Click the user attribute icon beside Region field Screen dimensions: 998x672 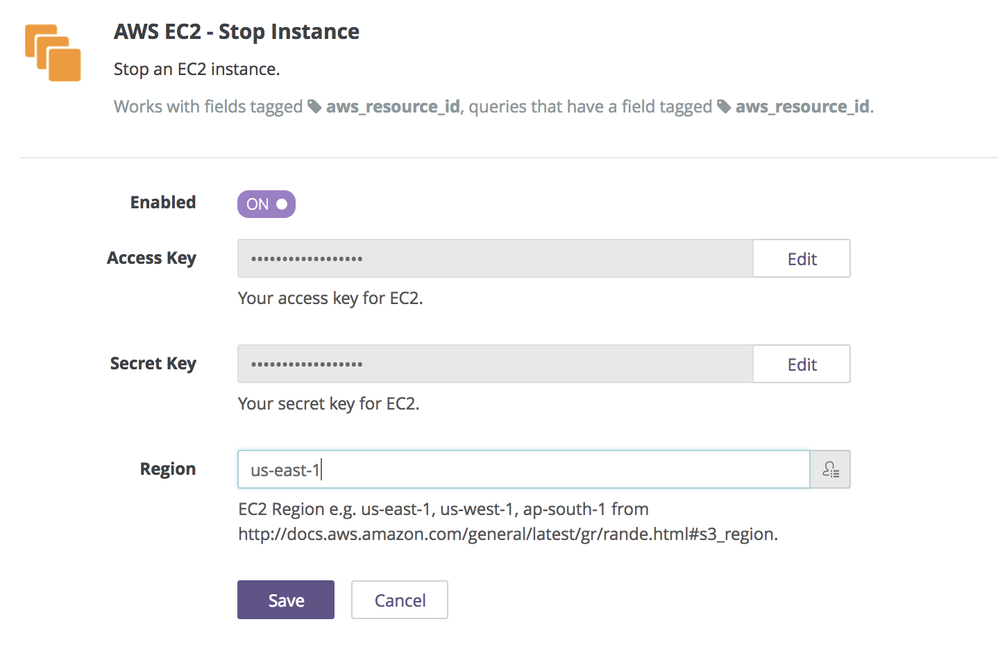tap(830, 470)
